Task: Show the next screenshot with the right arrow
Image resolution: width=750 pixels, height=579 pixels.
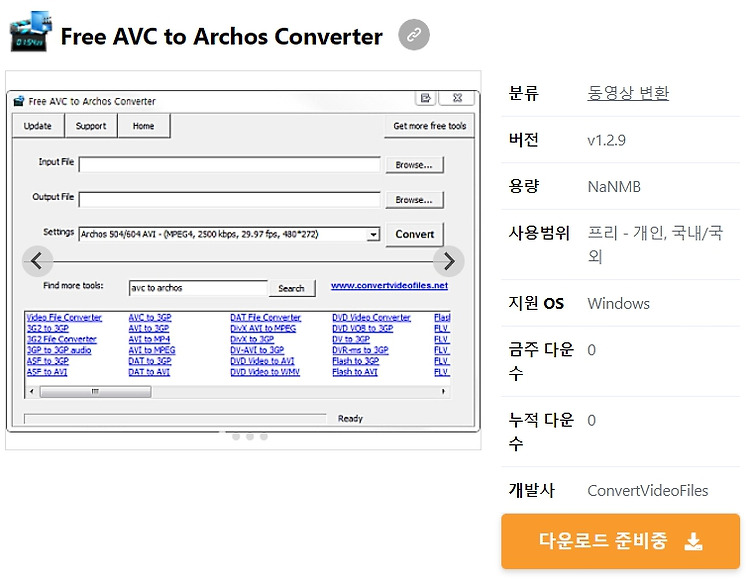Action: (449, 261)
